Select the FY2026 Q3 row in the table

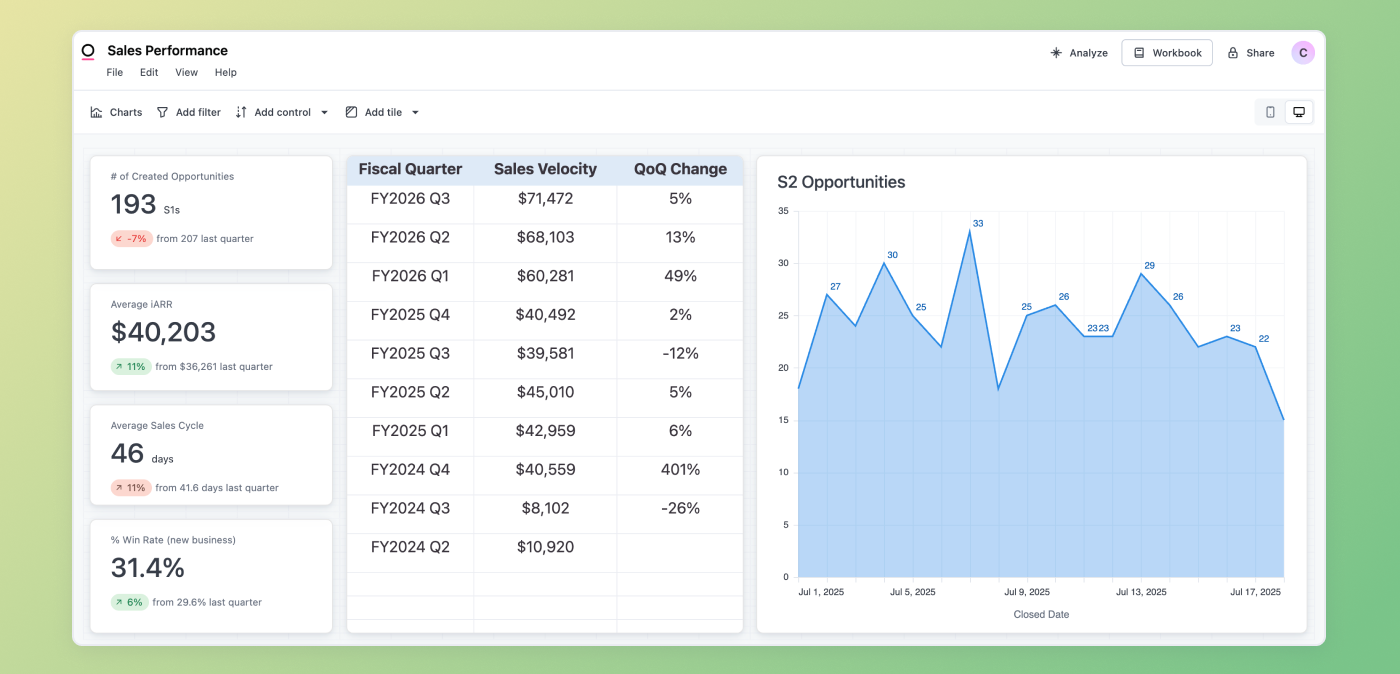click(545, 198)
